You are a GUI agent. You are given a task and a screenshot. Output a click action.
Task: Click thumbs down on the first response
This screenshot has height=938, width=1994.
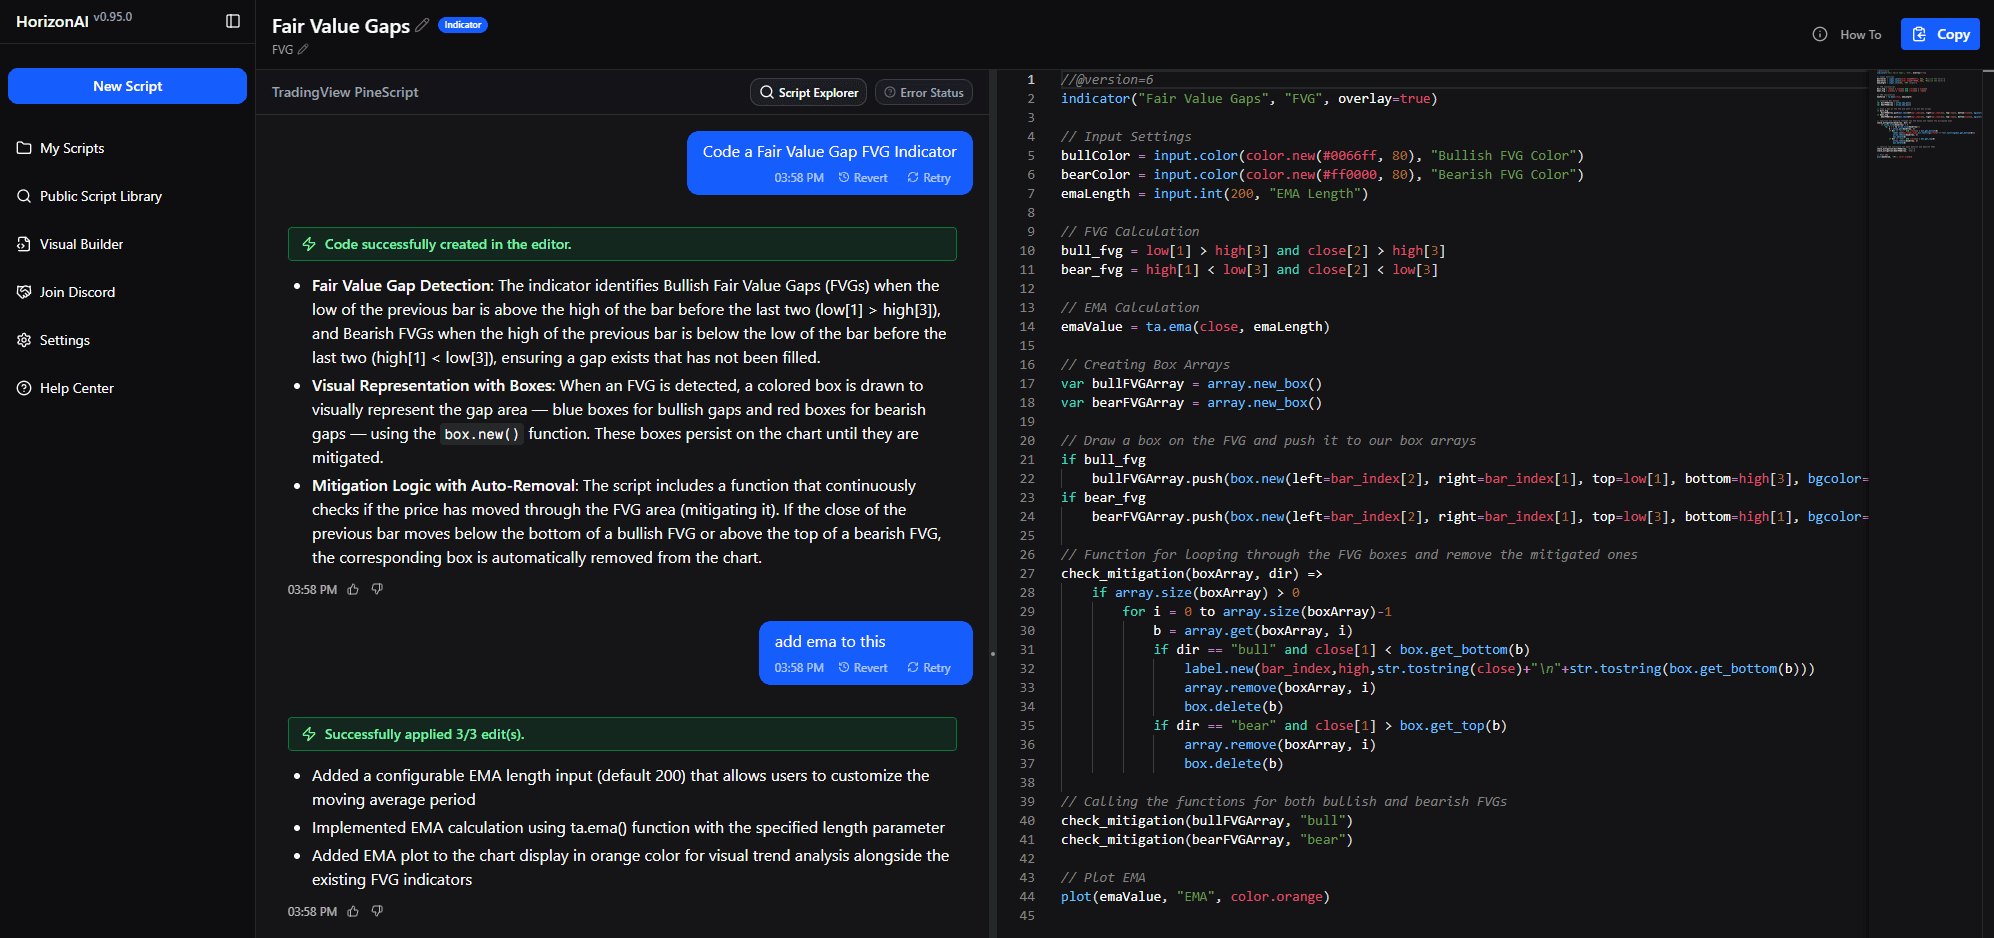(x=377, y=589)
